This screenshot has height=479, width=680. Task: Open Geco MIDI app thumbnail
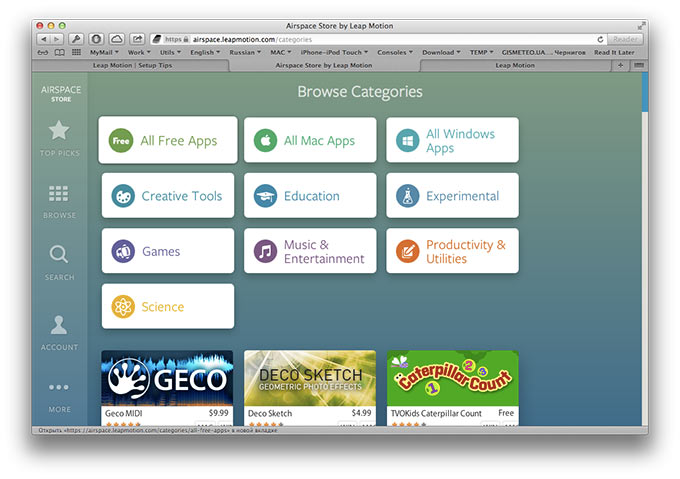(167, 378)
